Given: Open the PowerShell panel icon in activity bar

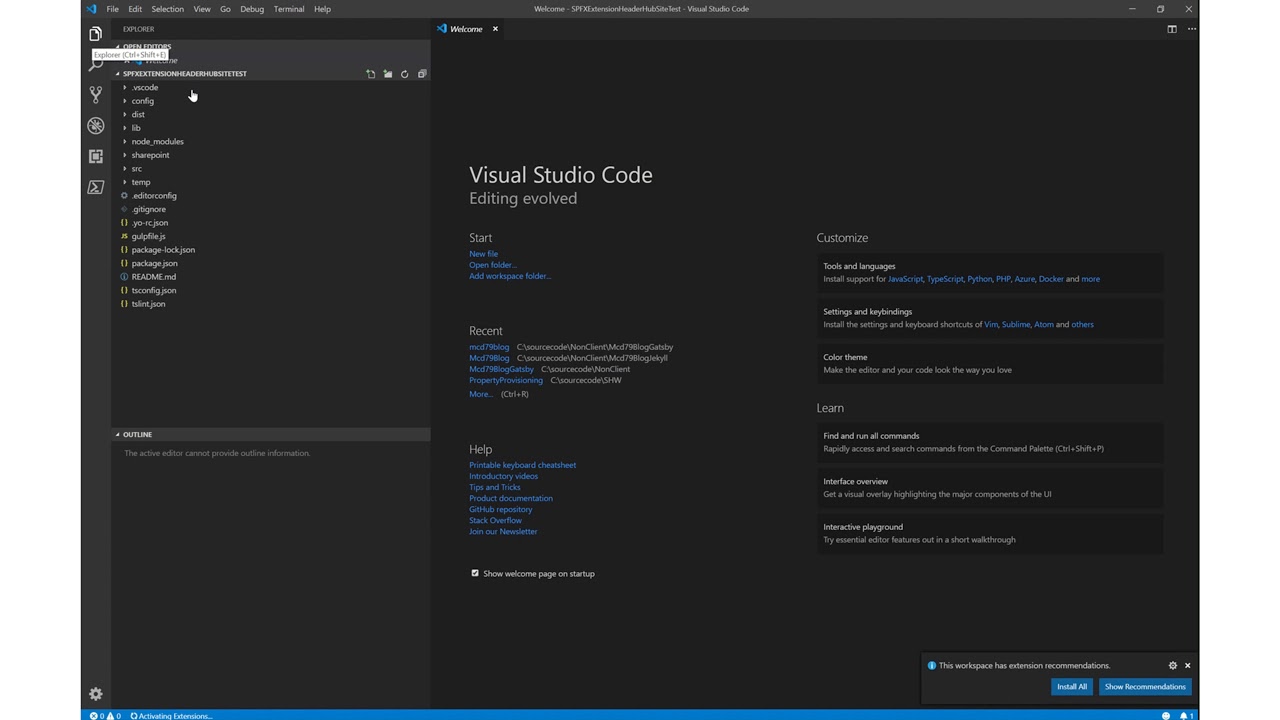Looking at the screenshot, I should tap(95, 187).
